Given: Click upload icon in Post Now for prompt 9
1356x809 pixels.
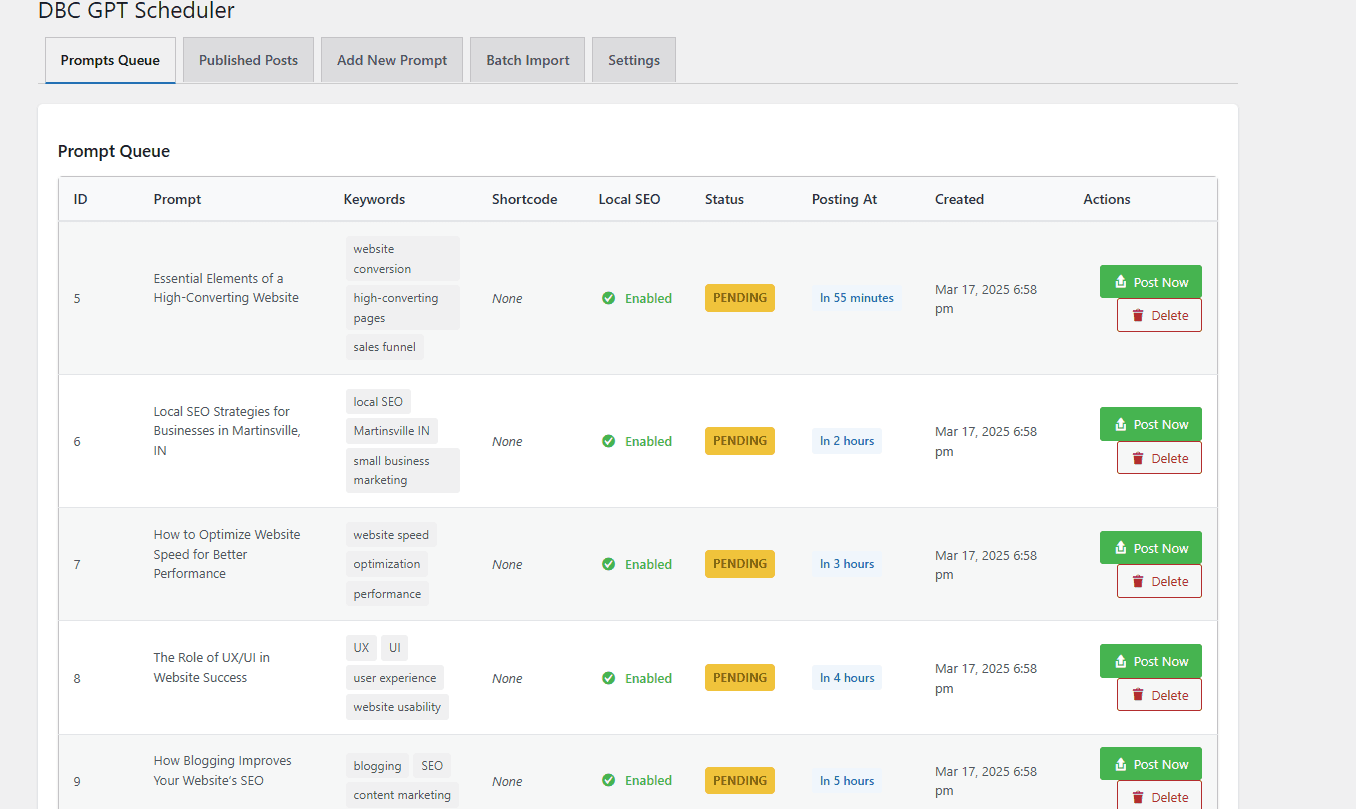Looking at the screenshot, I should (x=1120, y=764).
